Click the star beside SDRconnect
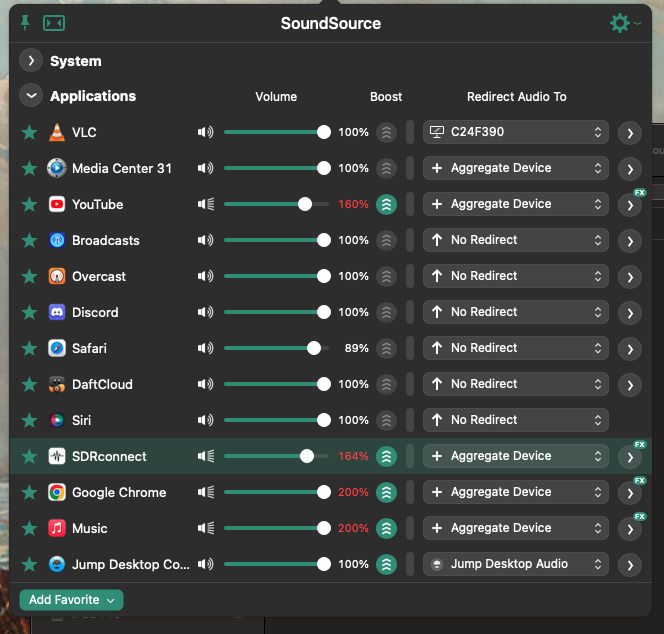This screenshot has height=634, width=664. point(29,456)
